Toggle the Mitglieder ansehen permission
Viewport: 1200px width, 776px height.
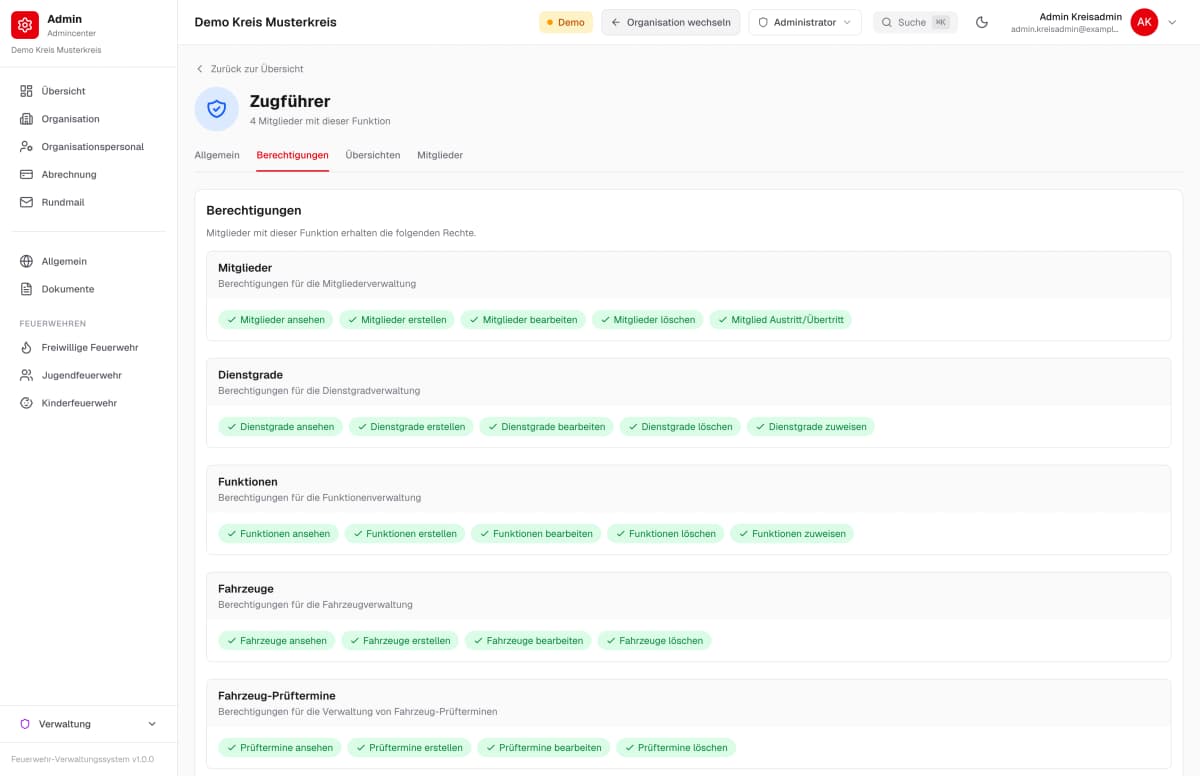276,320
